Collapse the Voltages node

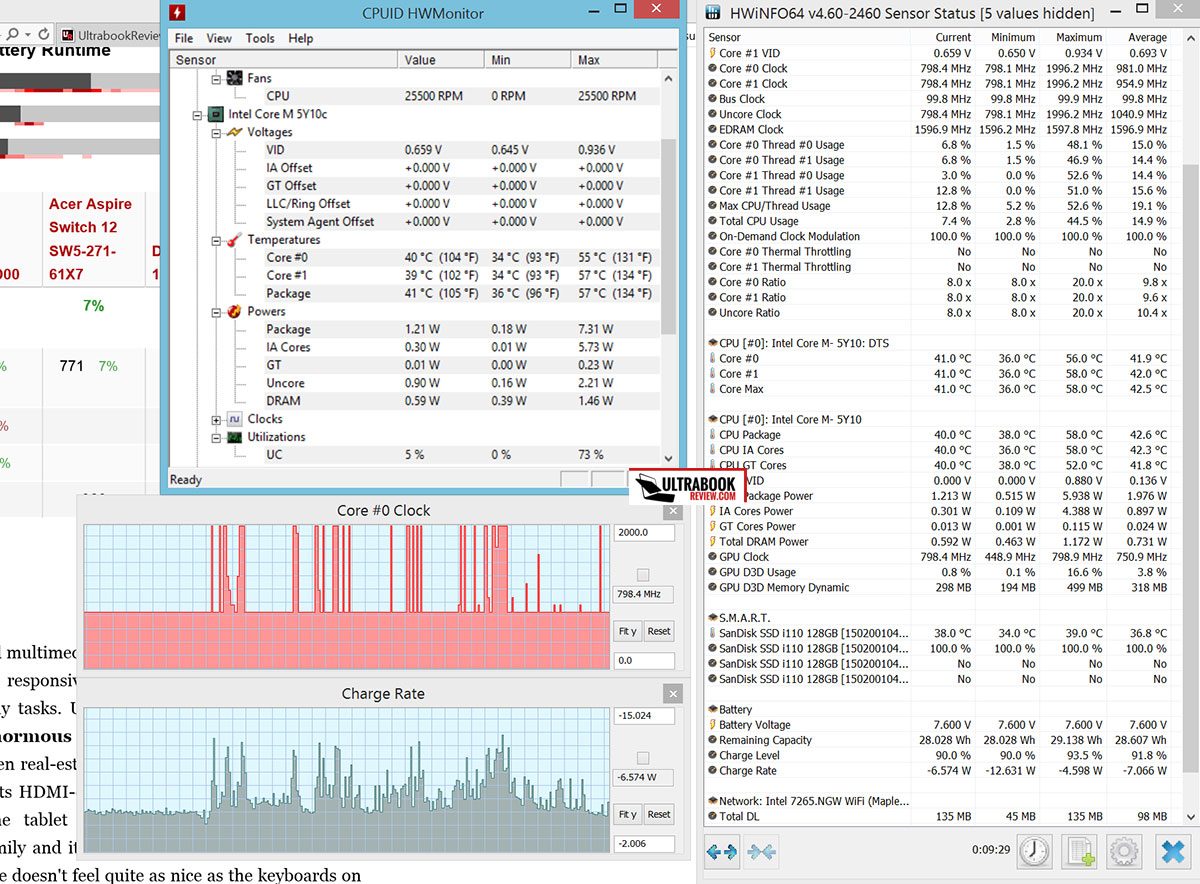tap(217, 132)
